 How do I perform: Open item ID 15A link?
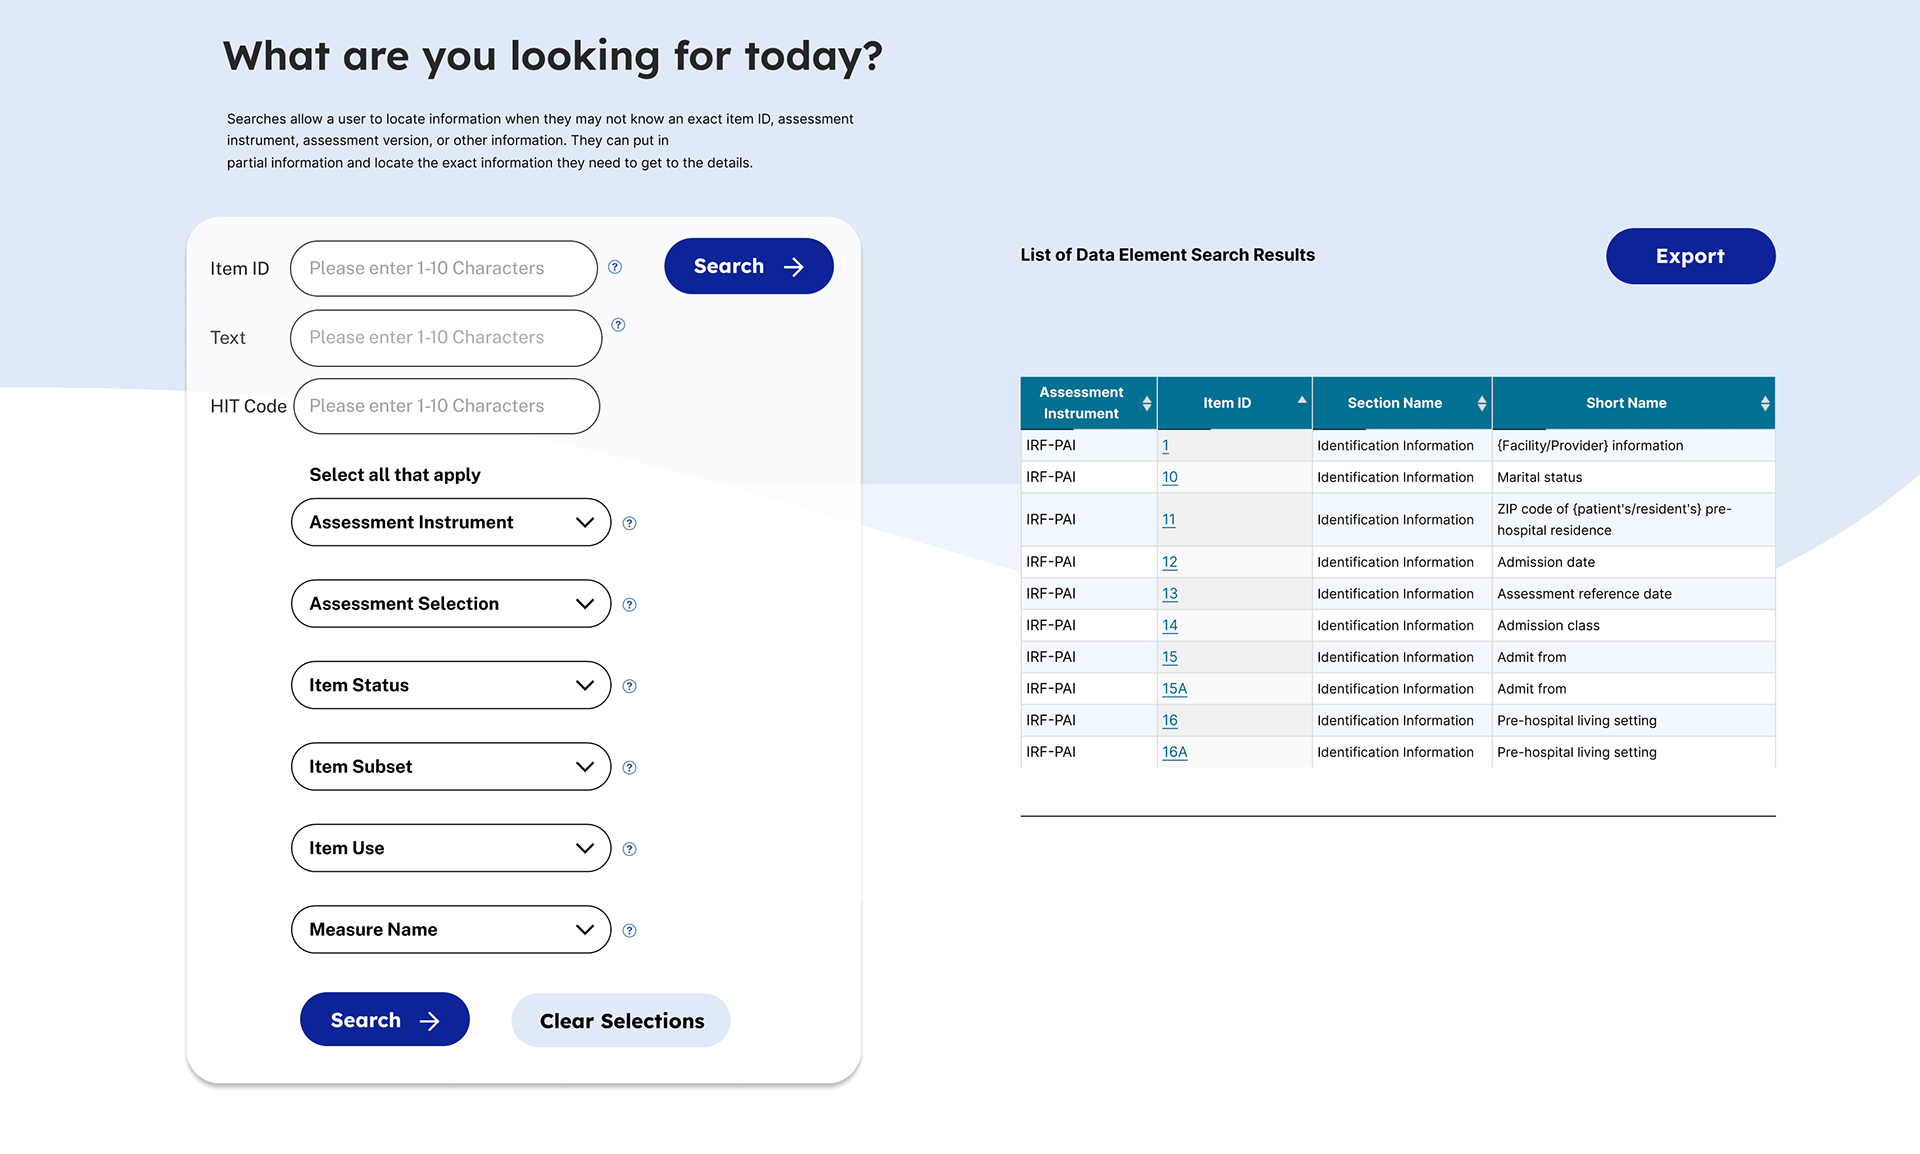pyautogui.click(x=1174, y=689)
